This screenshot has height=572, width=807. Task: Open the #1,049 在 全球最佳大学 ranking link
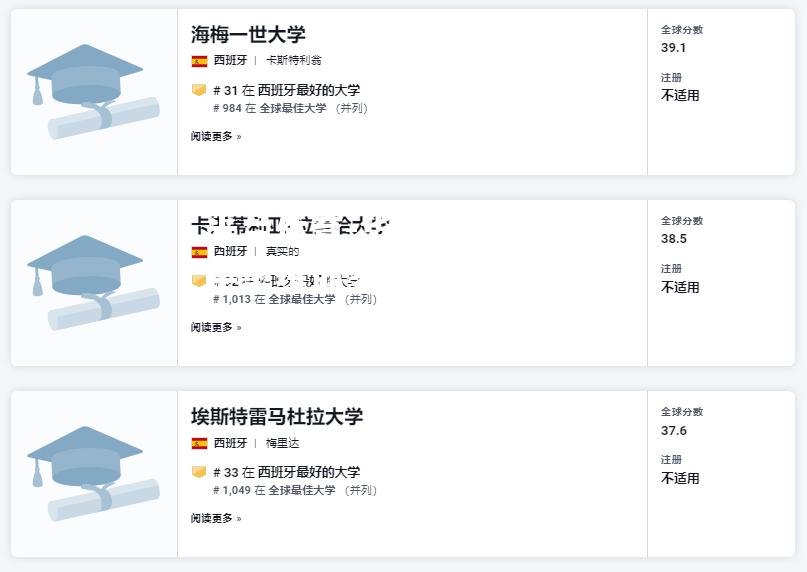pyautogui.click(x=295, y=490)
